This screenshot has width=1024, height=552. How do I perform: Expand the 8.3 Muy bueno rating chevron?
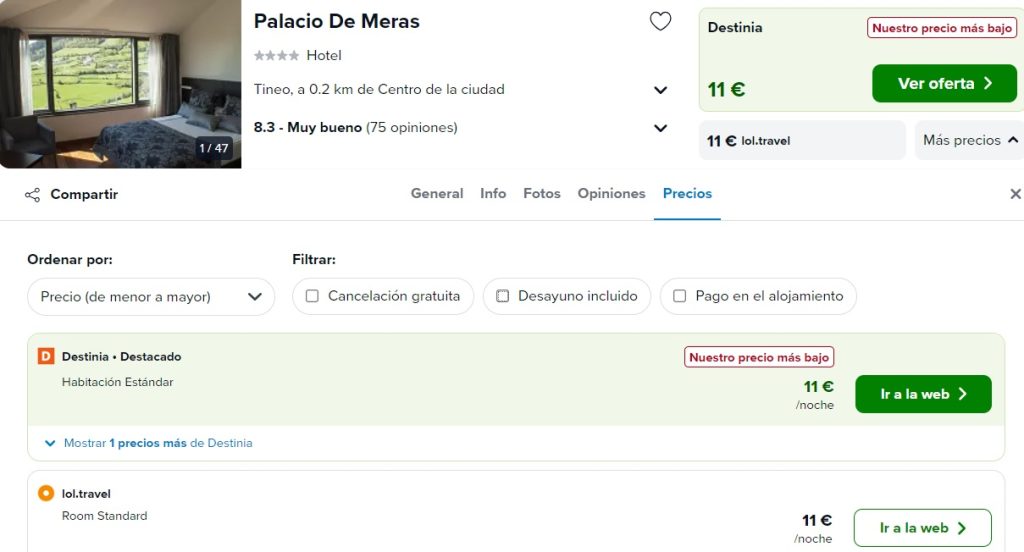coord(661,128)
